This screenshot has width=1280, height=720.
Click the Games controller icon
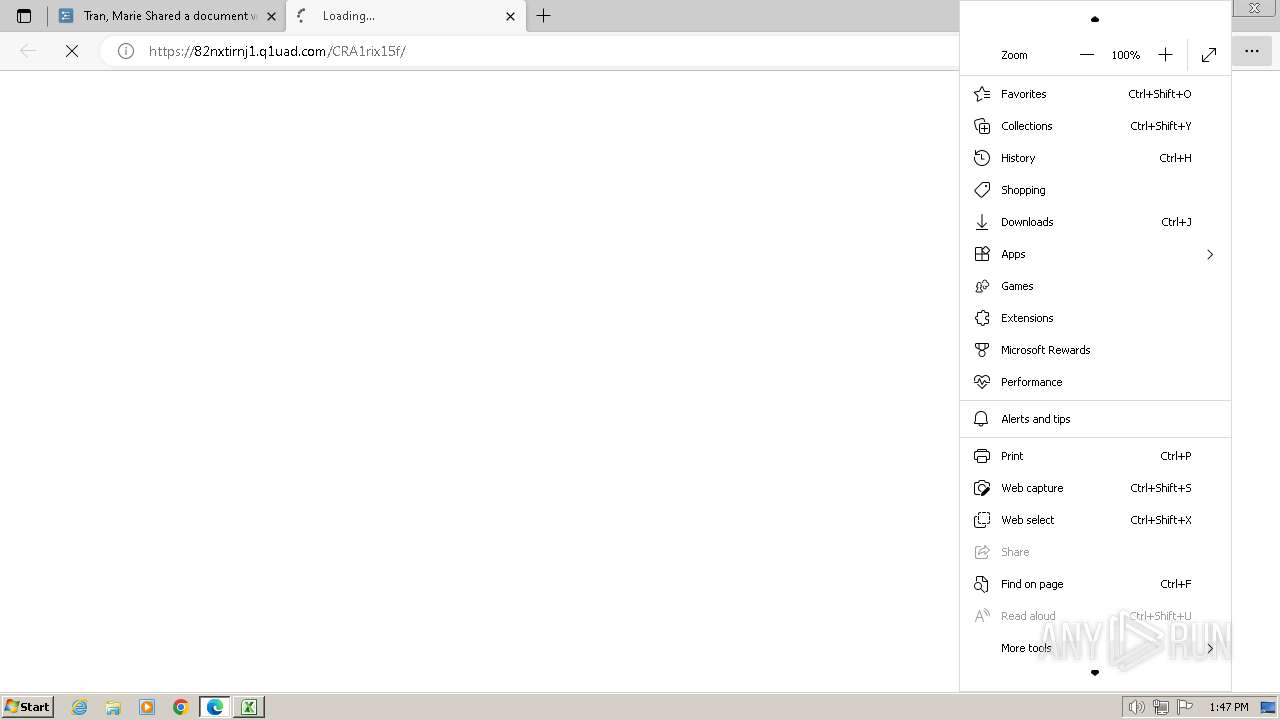pyautogui.click(x=982, y=286)
